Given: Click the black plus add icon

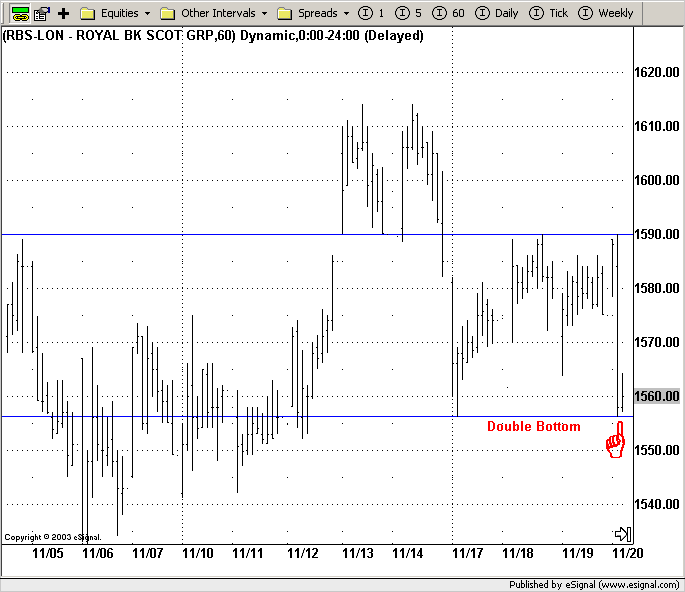Looking at the screenshot, I should pos(64,14).
